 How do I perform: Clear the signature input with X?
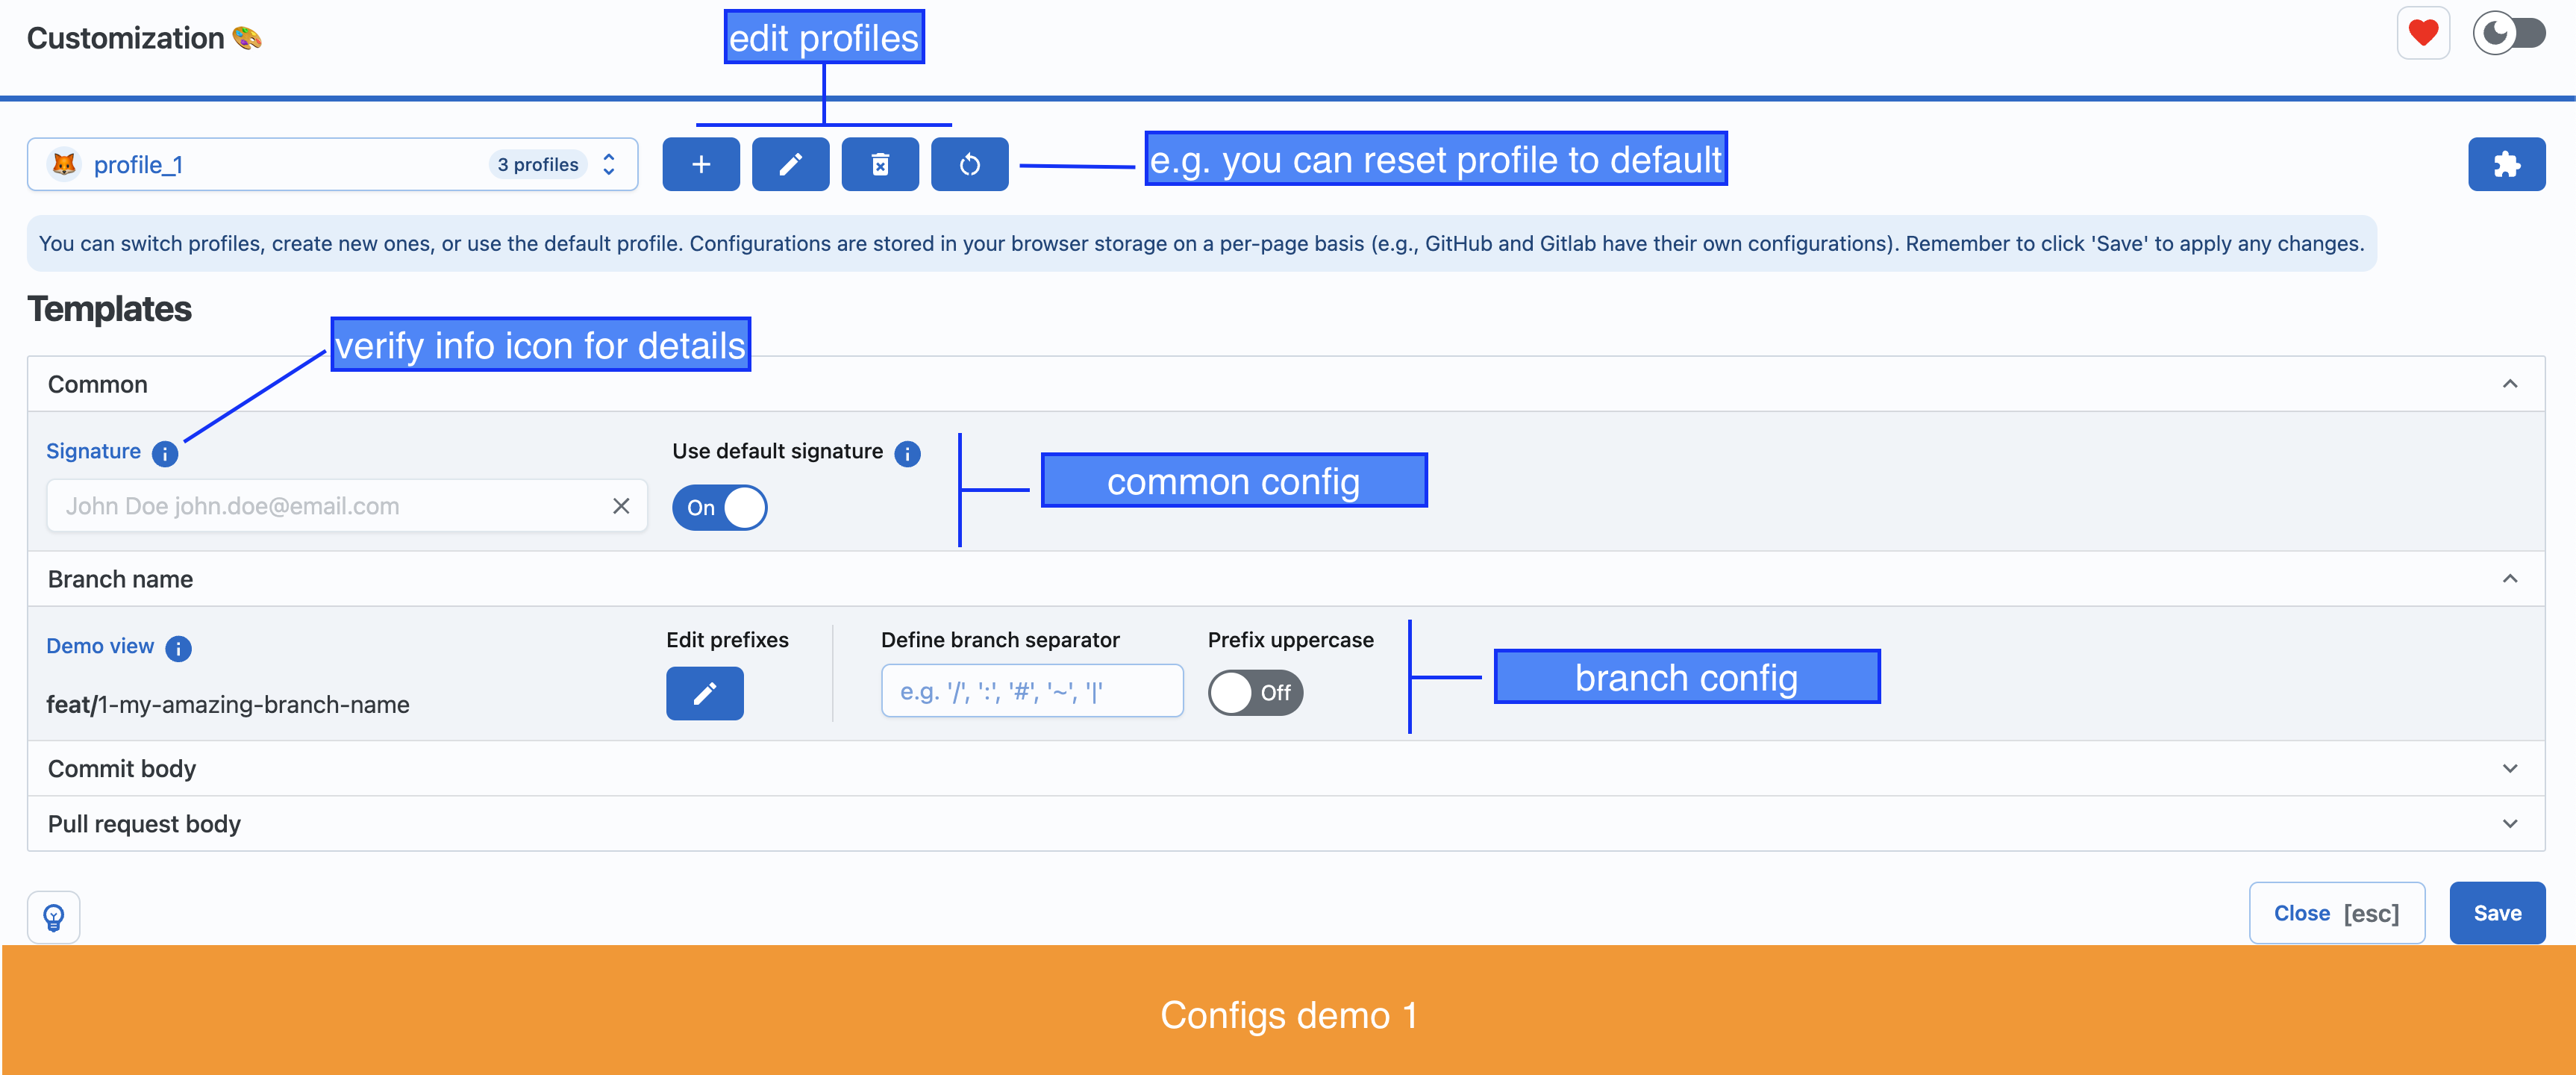tap(621, 506)
